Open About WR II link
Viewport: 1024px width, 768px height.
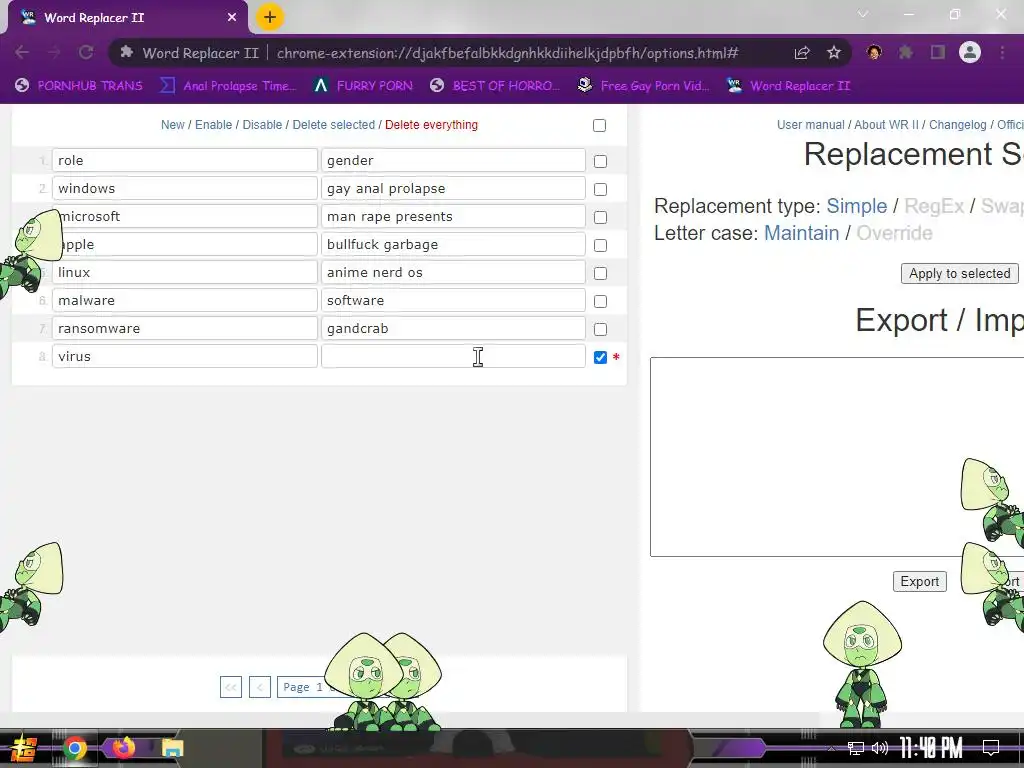(886, 125)
